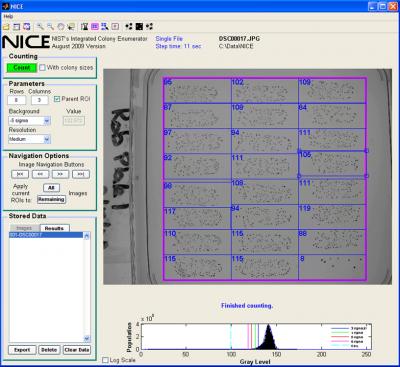Go to last image with >>| button
Screen dimensions: 400x367
pyautogui.click(x=81, y=174)
